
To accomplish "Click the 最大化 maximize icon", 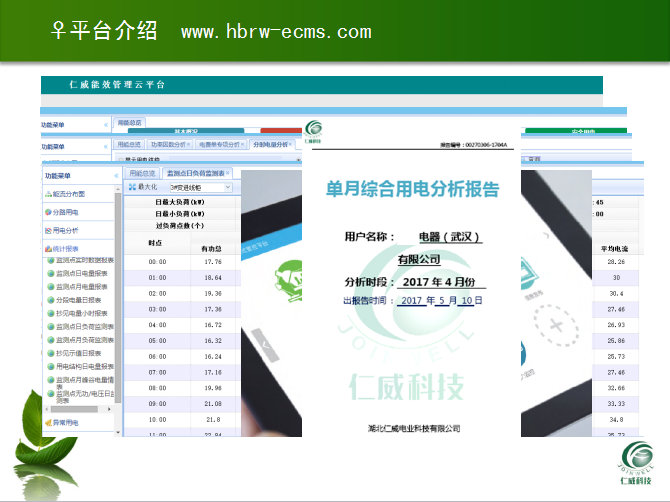I will point(132,187).
